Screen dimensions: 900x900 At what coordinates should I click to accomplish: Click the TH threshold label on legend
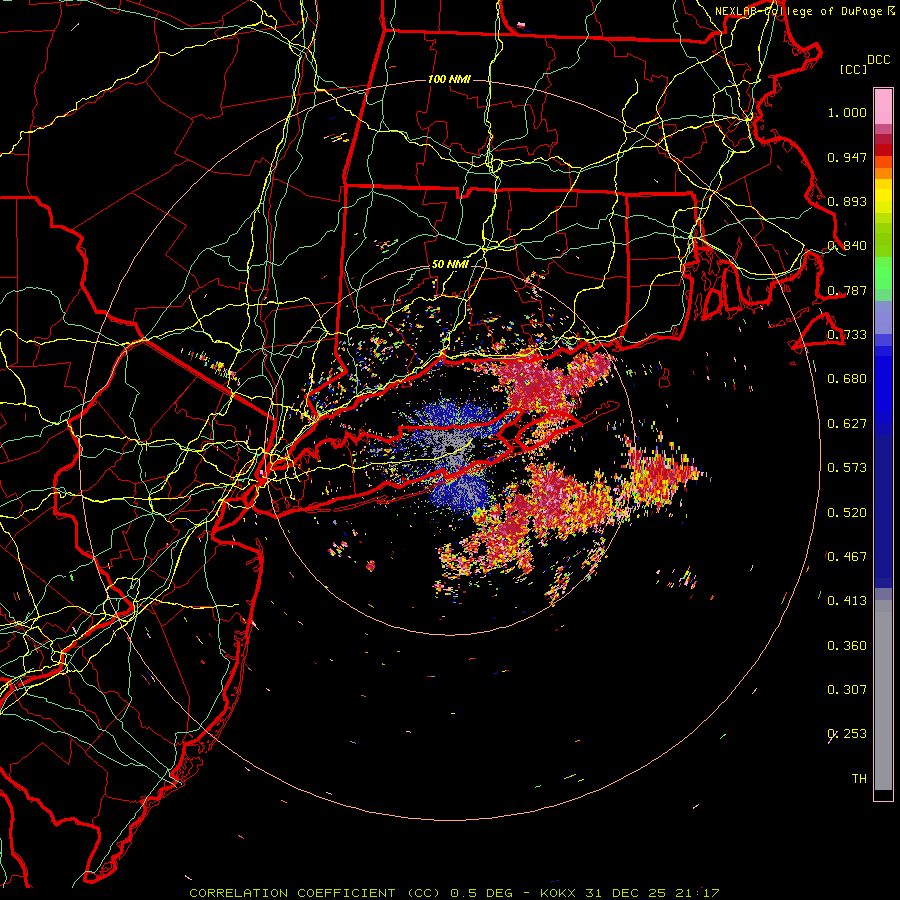coord(859,779)
